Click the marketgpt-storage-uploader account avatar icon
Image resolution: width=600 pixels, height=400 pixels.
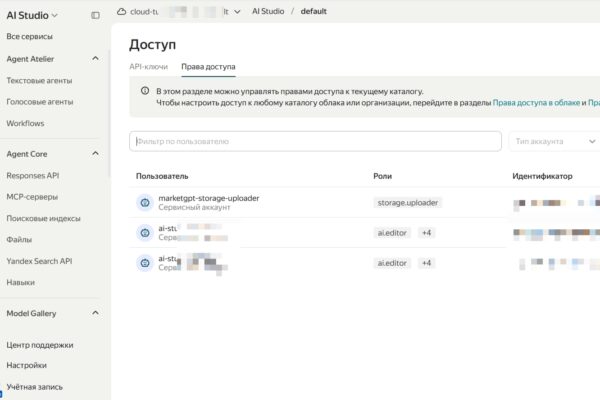(x=145, y=202)
